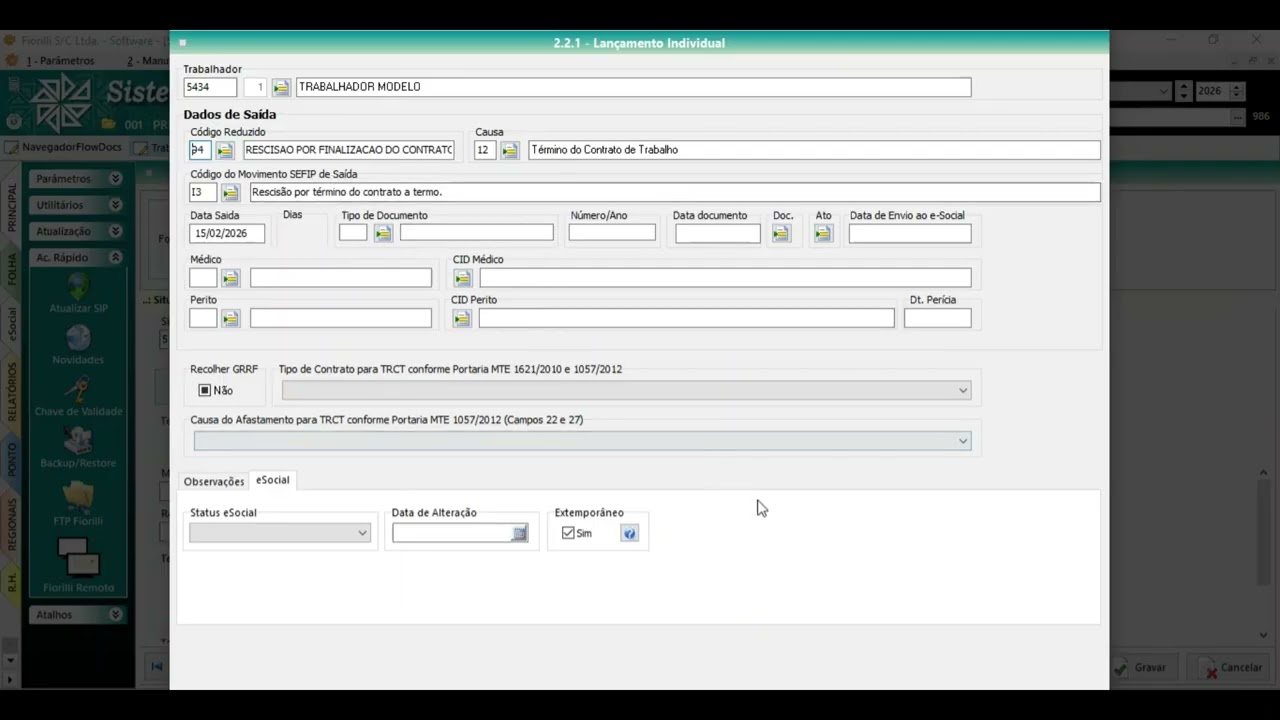Click the Causa code field showing 12
This screenshot has width=1280, height=720.
pos(485,150)
